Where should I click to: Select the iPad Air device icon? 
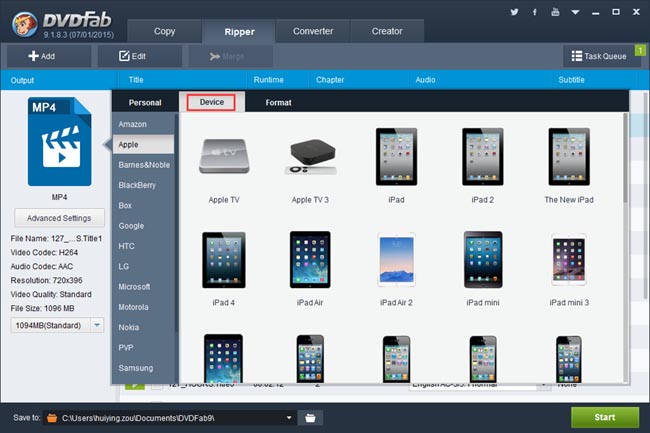pyautogui.click(x=310, y=260)
